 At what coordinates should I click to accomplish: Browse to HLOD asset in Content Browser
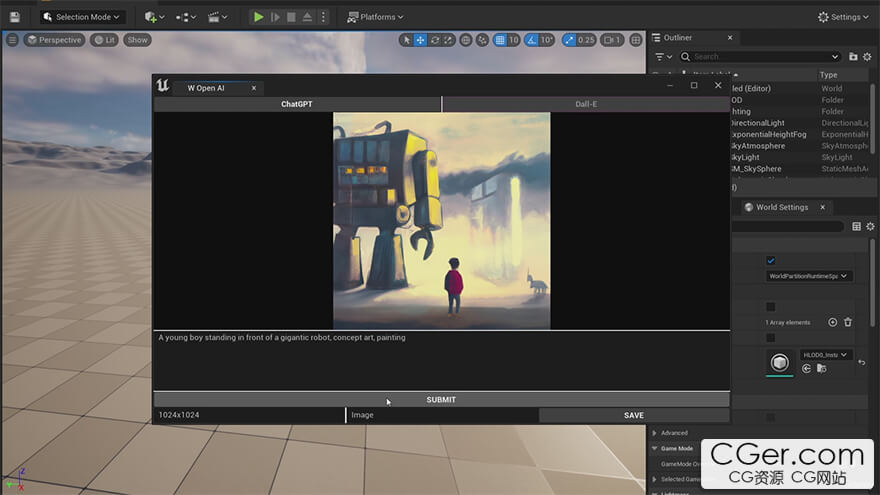822,369
